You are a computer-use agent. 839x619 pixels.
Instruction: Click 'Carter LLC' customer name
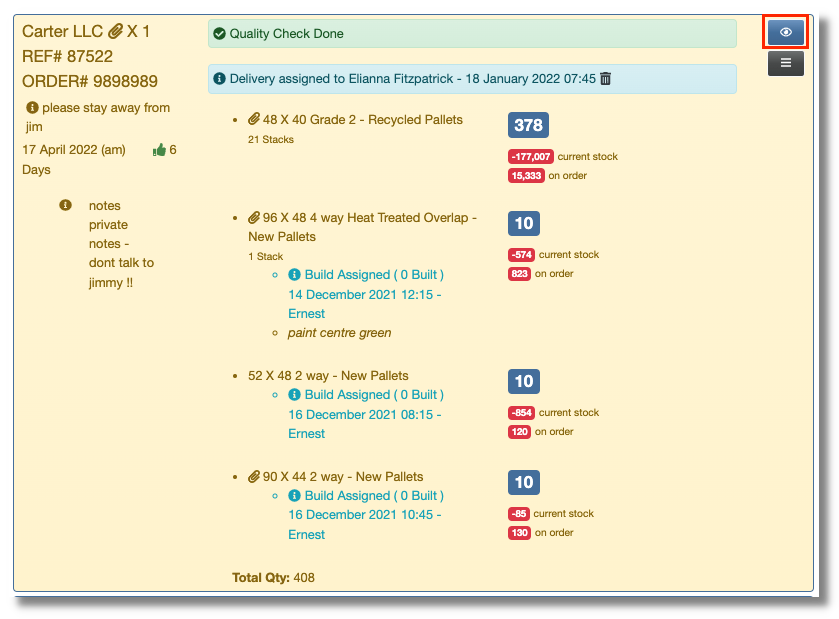(x=62, y=32)
